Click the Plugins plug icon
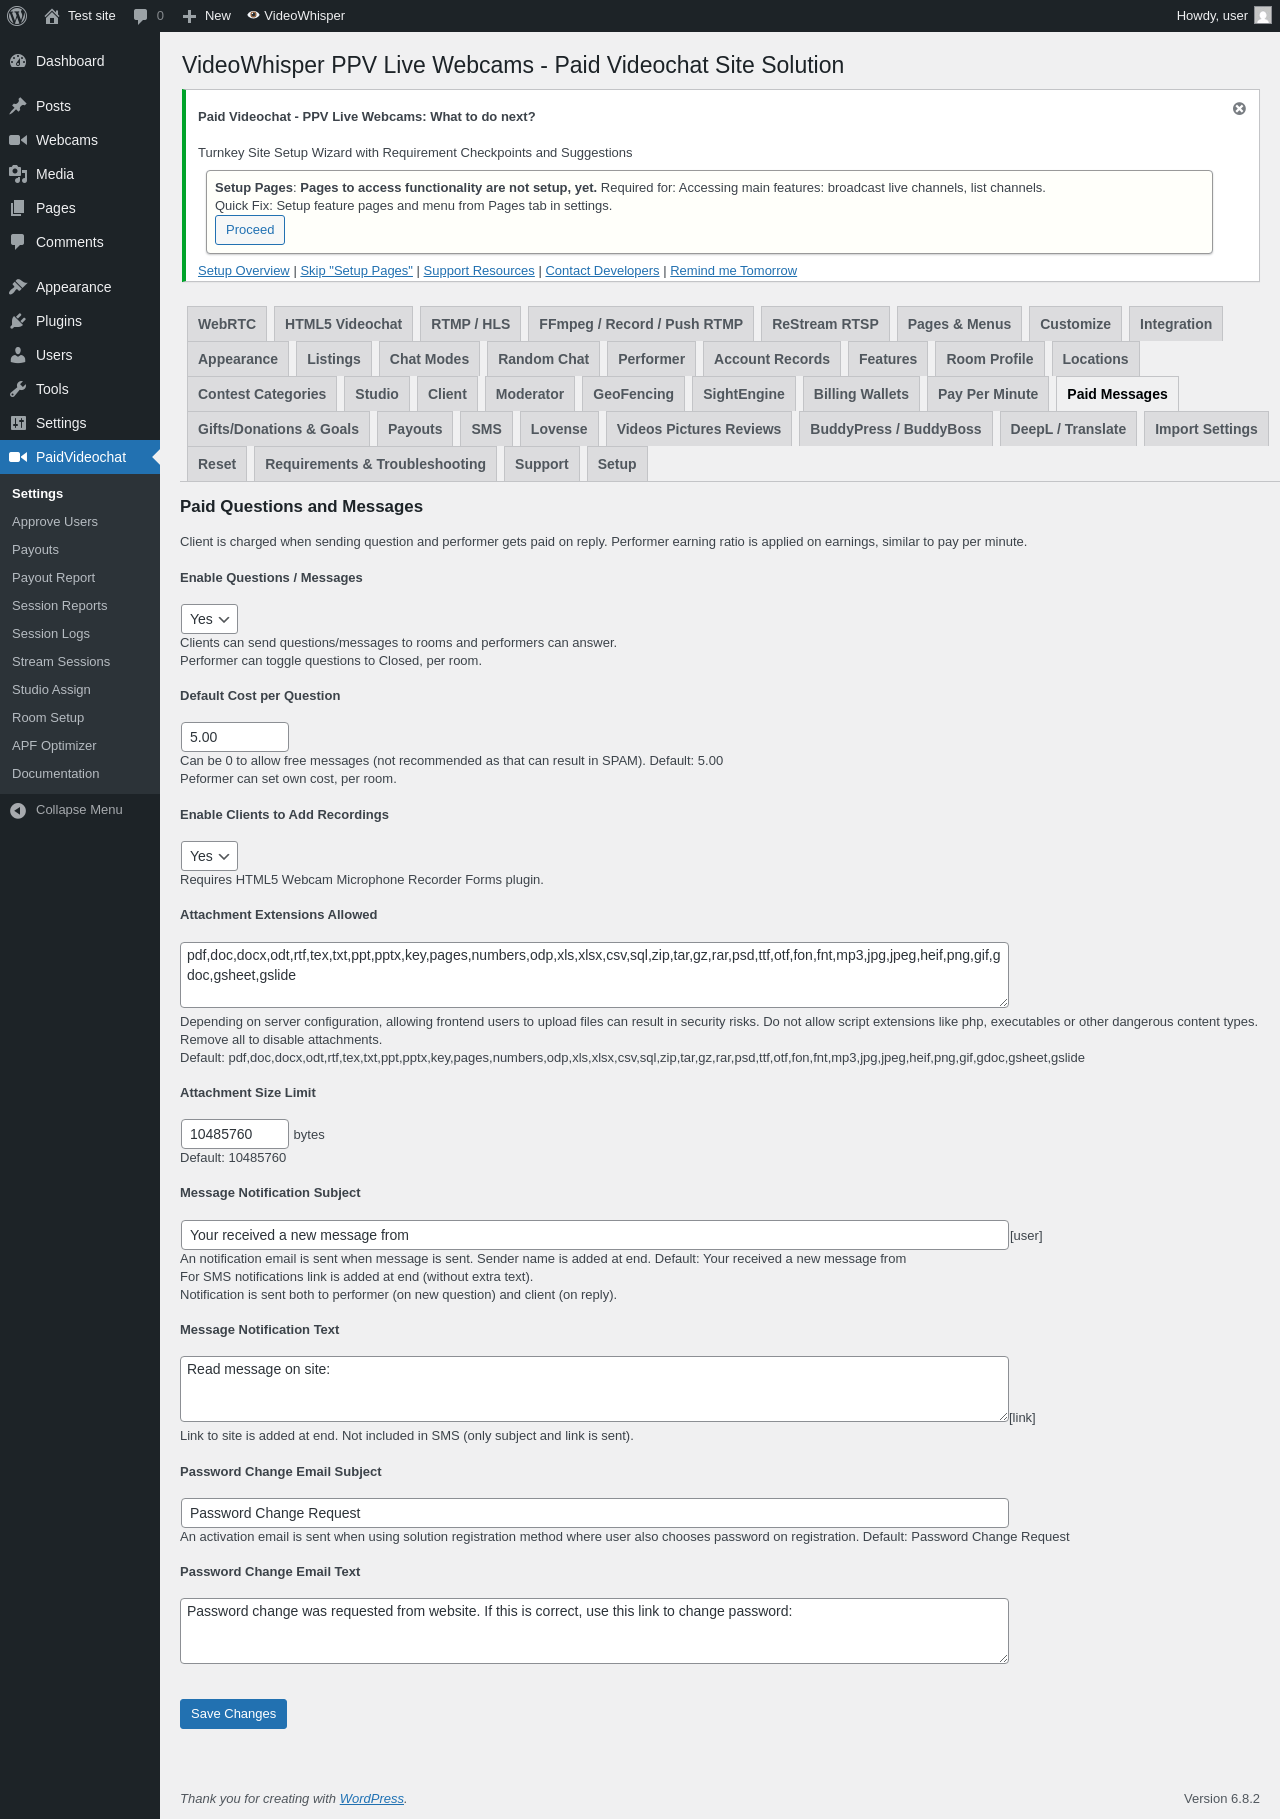 (x=18, y=321)
